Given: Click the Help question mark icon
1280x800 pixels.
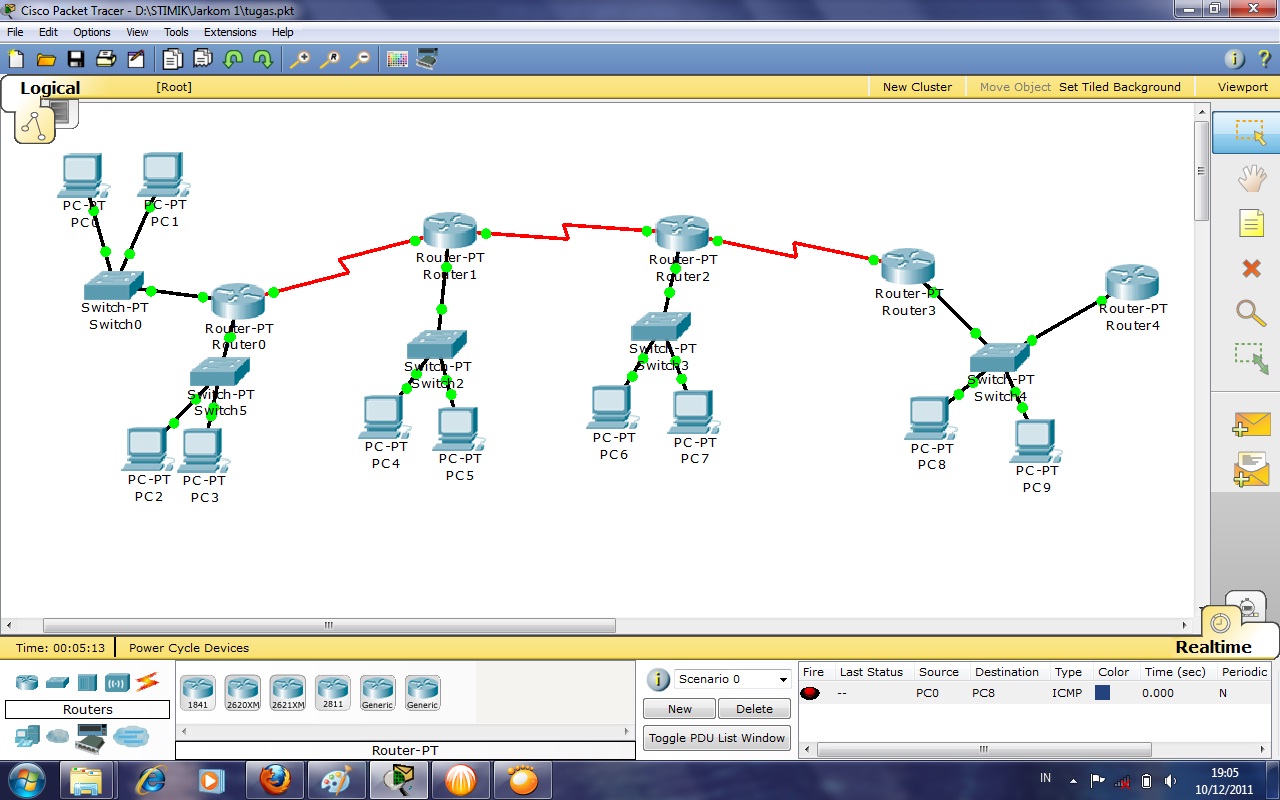Looking at the screenshot, I should point(1264,59).
